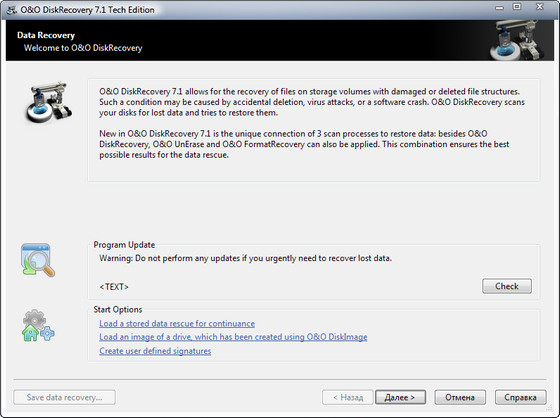Click the 'Start Options' group label

[118, 309]
